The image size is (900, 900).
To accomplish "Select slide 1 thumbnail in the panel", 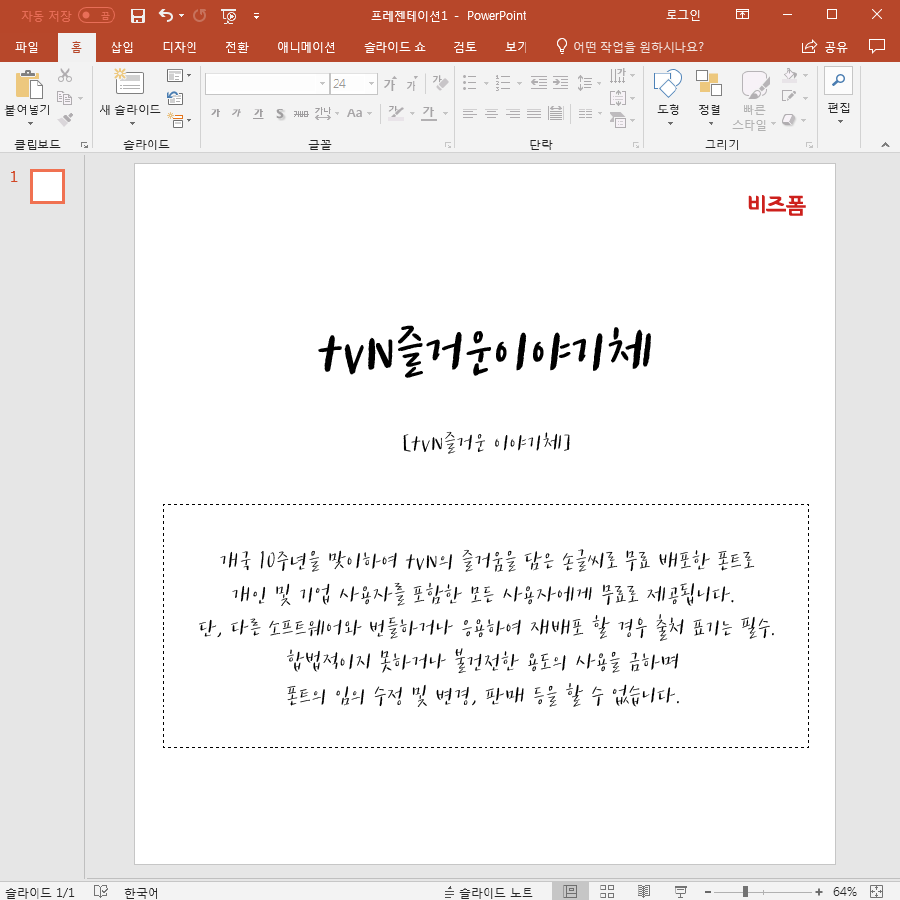I will [x=47, y=186].
